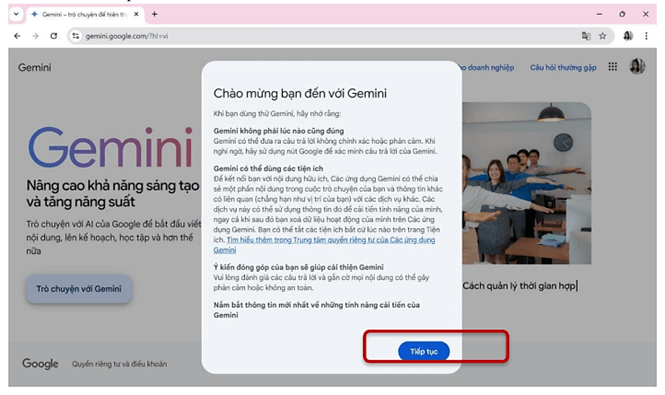665x395 pixels.
Task: Click the large colorful Gemini wordmark
Action: (110, 147)
